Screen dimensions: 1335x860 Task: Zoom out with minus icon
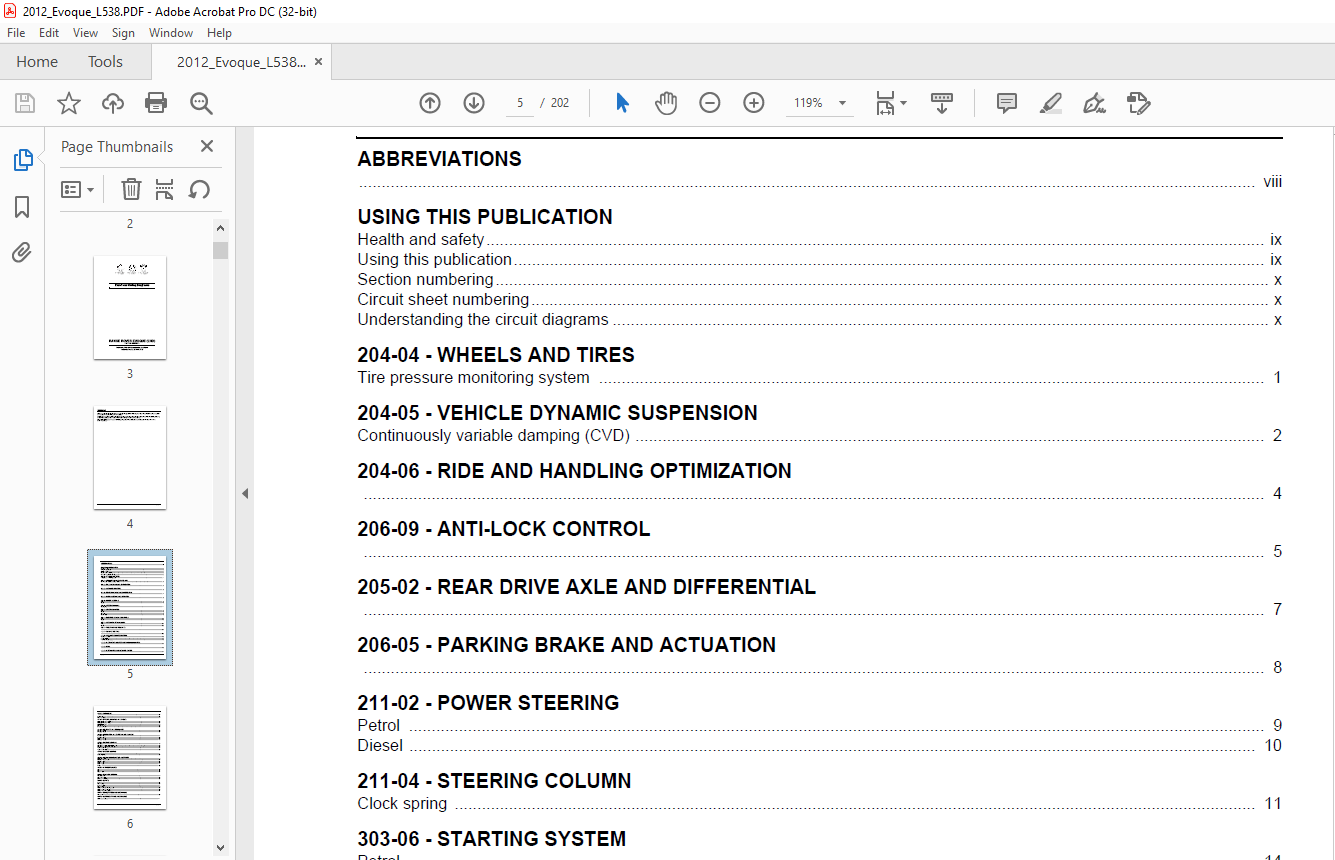point(710,103)
